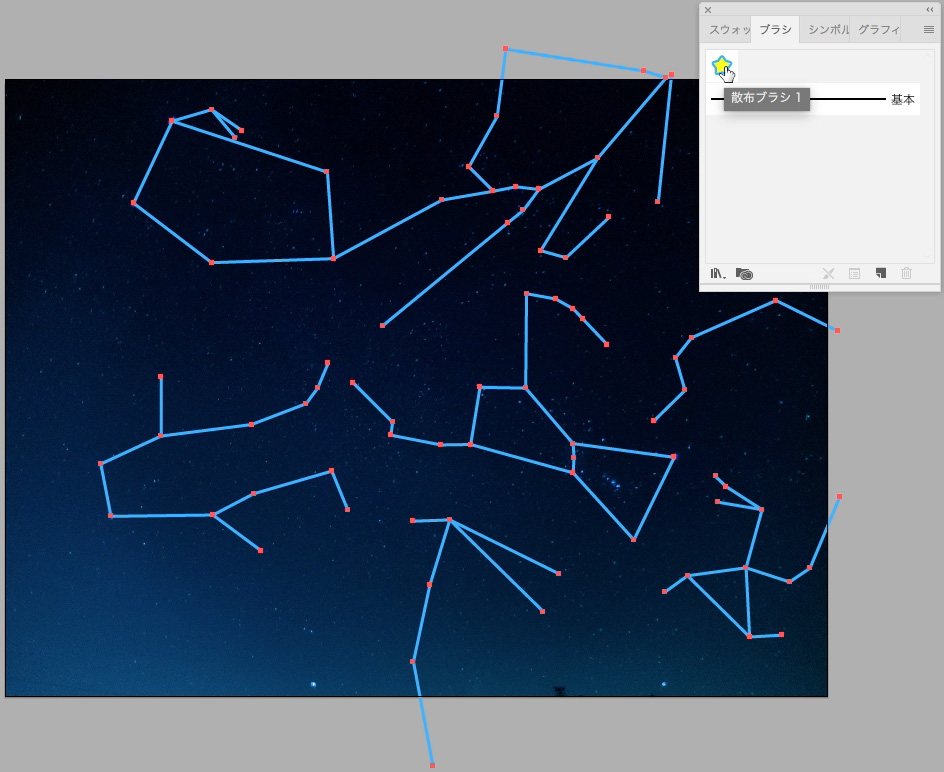Switch to the スウォッチ tab
Image resolution: width=944 pixels, height=772 pixels.
(728, 30)
